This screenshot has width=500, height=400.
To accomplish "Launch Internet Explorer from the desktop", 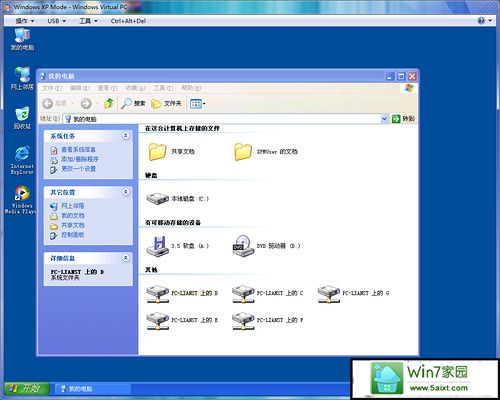I will click(x=22, y=160).
